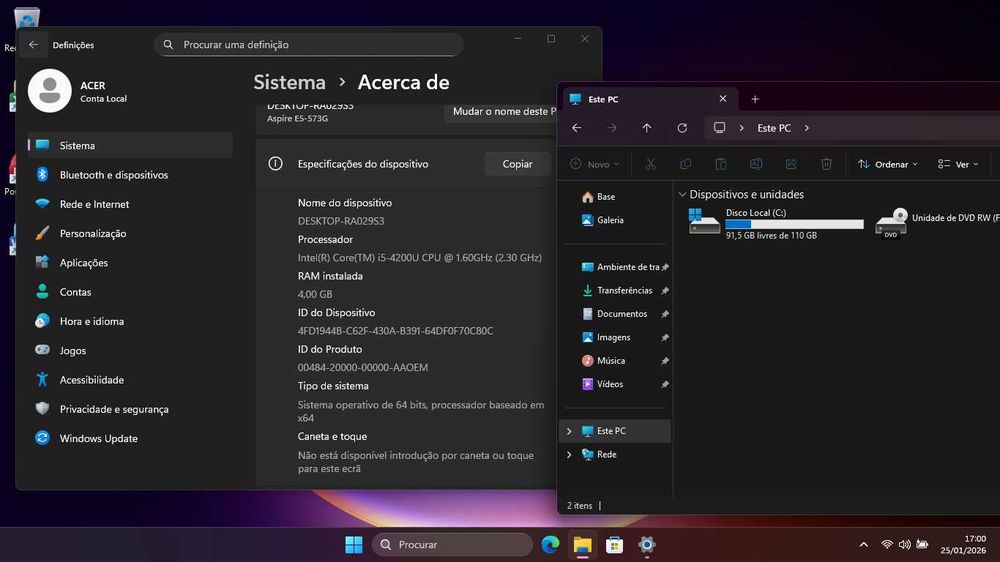The width and height of the screenshot is (1000, 562).
Task: Open File Explorer from taskbar
Action: (x=582, y=545)
